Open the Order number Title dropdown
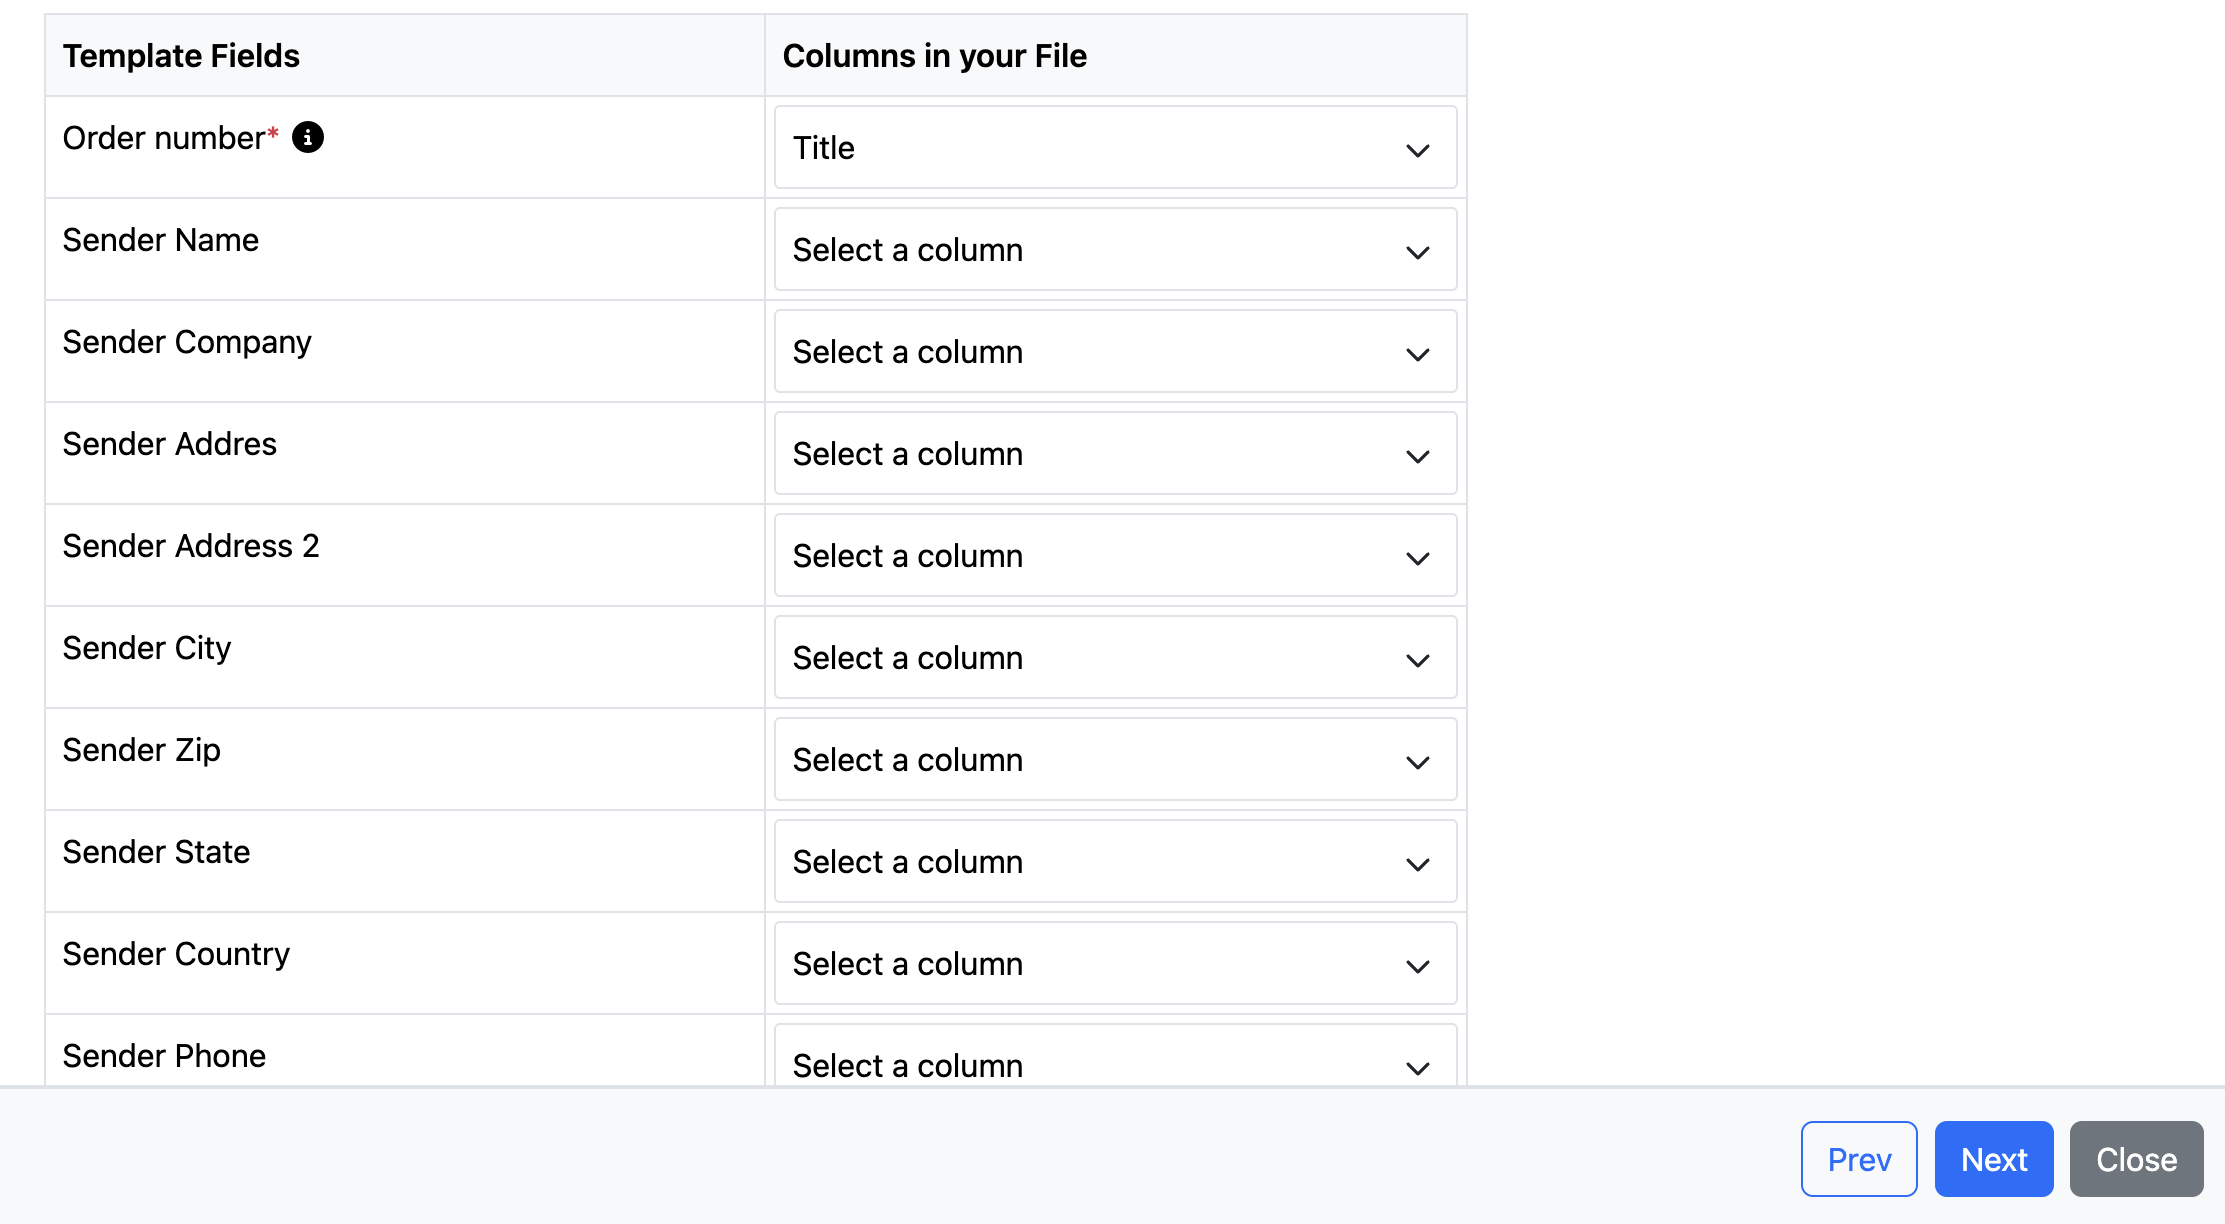Image resolution: width=2225 pixels, height=1224 pixels. tap(1115, 148)
